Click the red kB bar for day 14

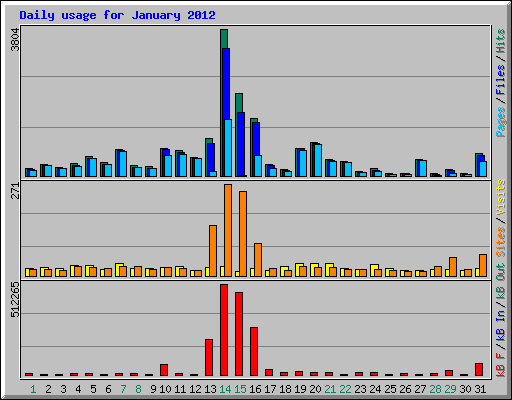pyautogui.click(x=224, y=330)
